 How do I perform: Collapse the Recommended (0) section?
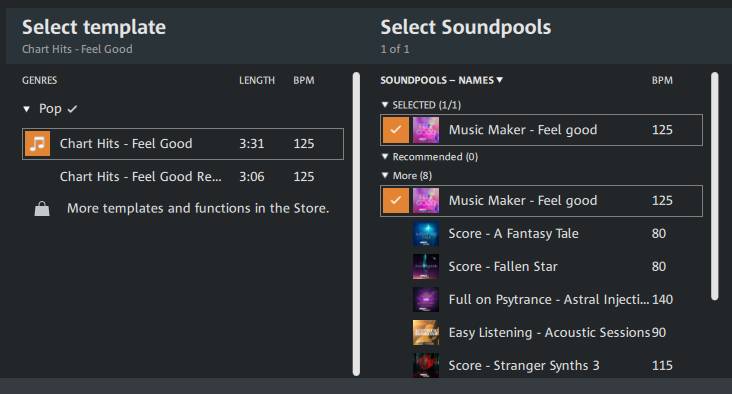tap(385, 156)
